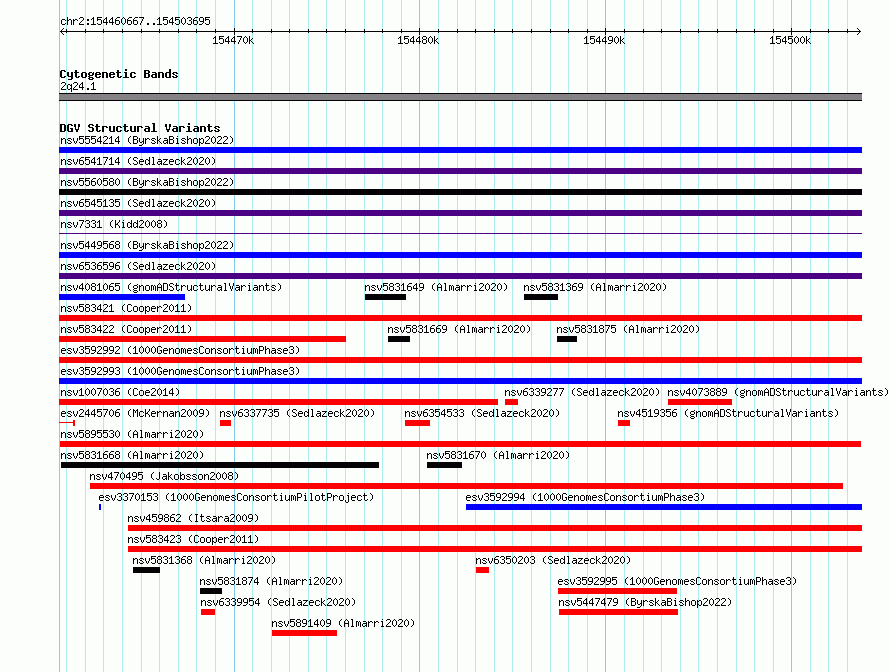
Task: Select the red nsv4073889 variant bar
Action: (700, 402)
